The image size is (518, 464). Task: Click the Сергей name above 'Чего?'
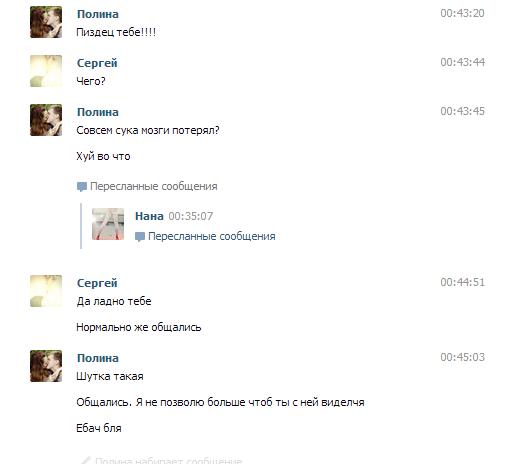pos(97,63)
